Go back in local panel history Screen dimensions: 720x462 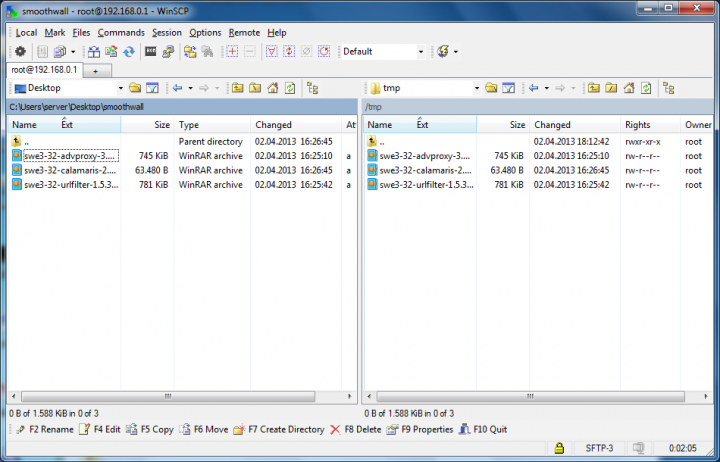pyautogui.click(x=177, y=88)
